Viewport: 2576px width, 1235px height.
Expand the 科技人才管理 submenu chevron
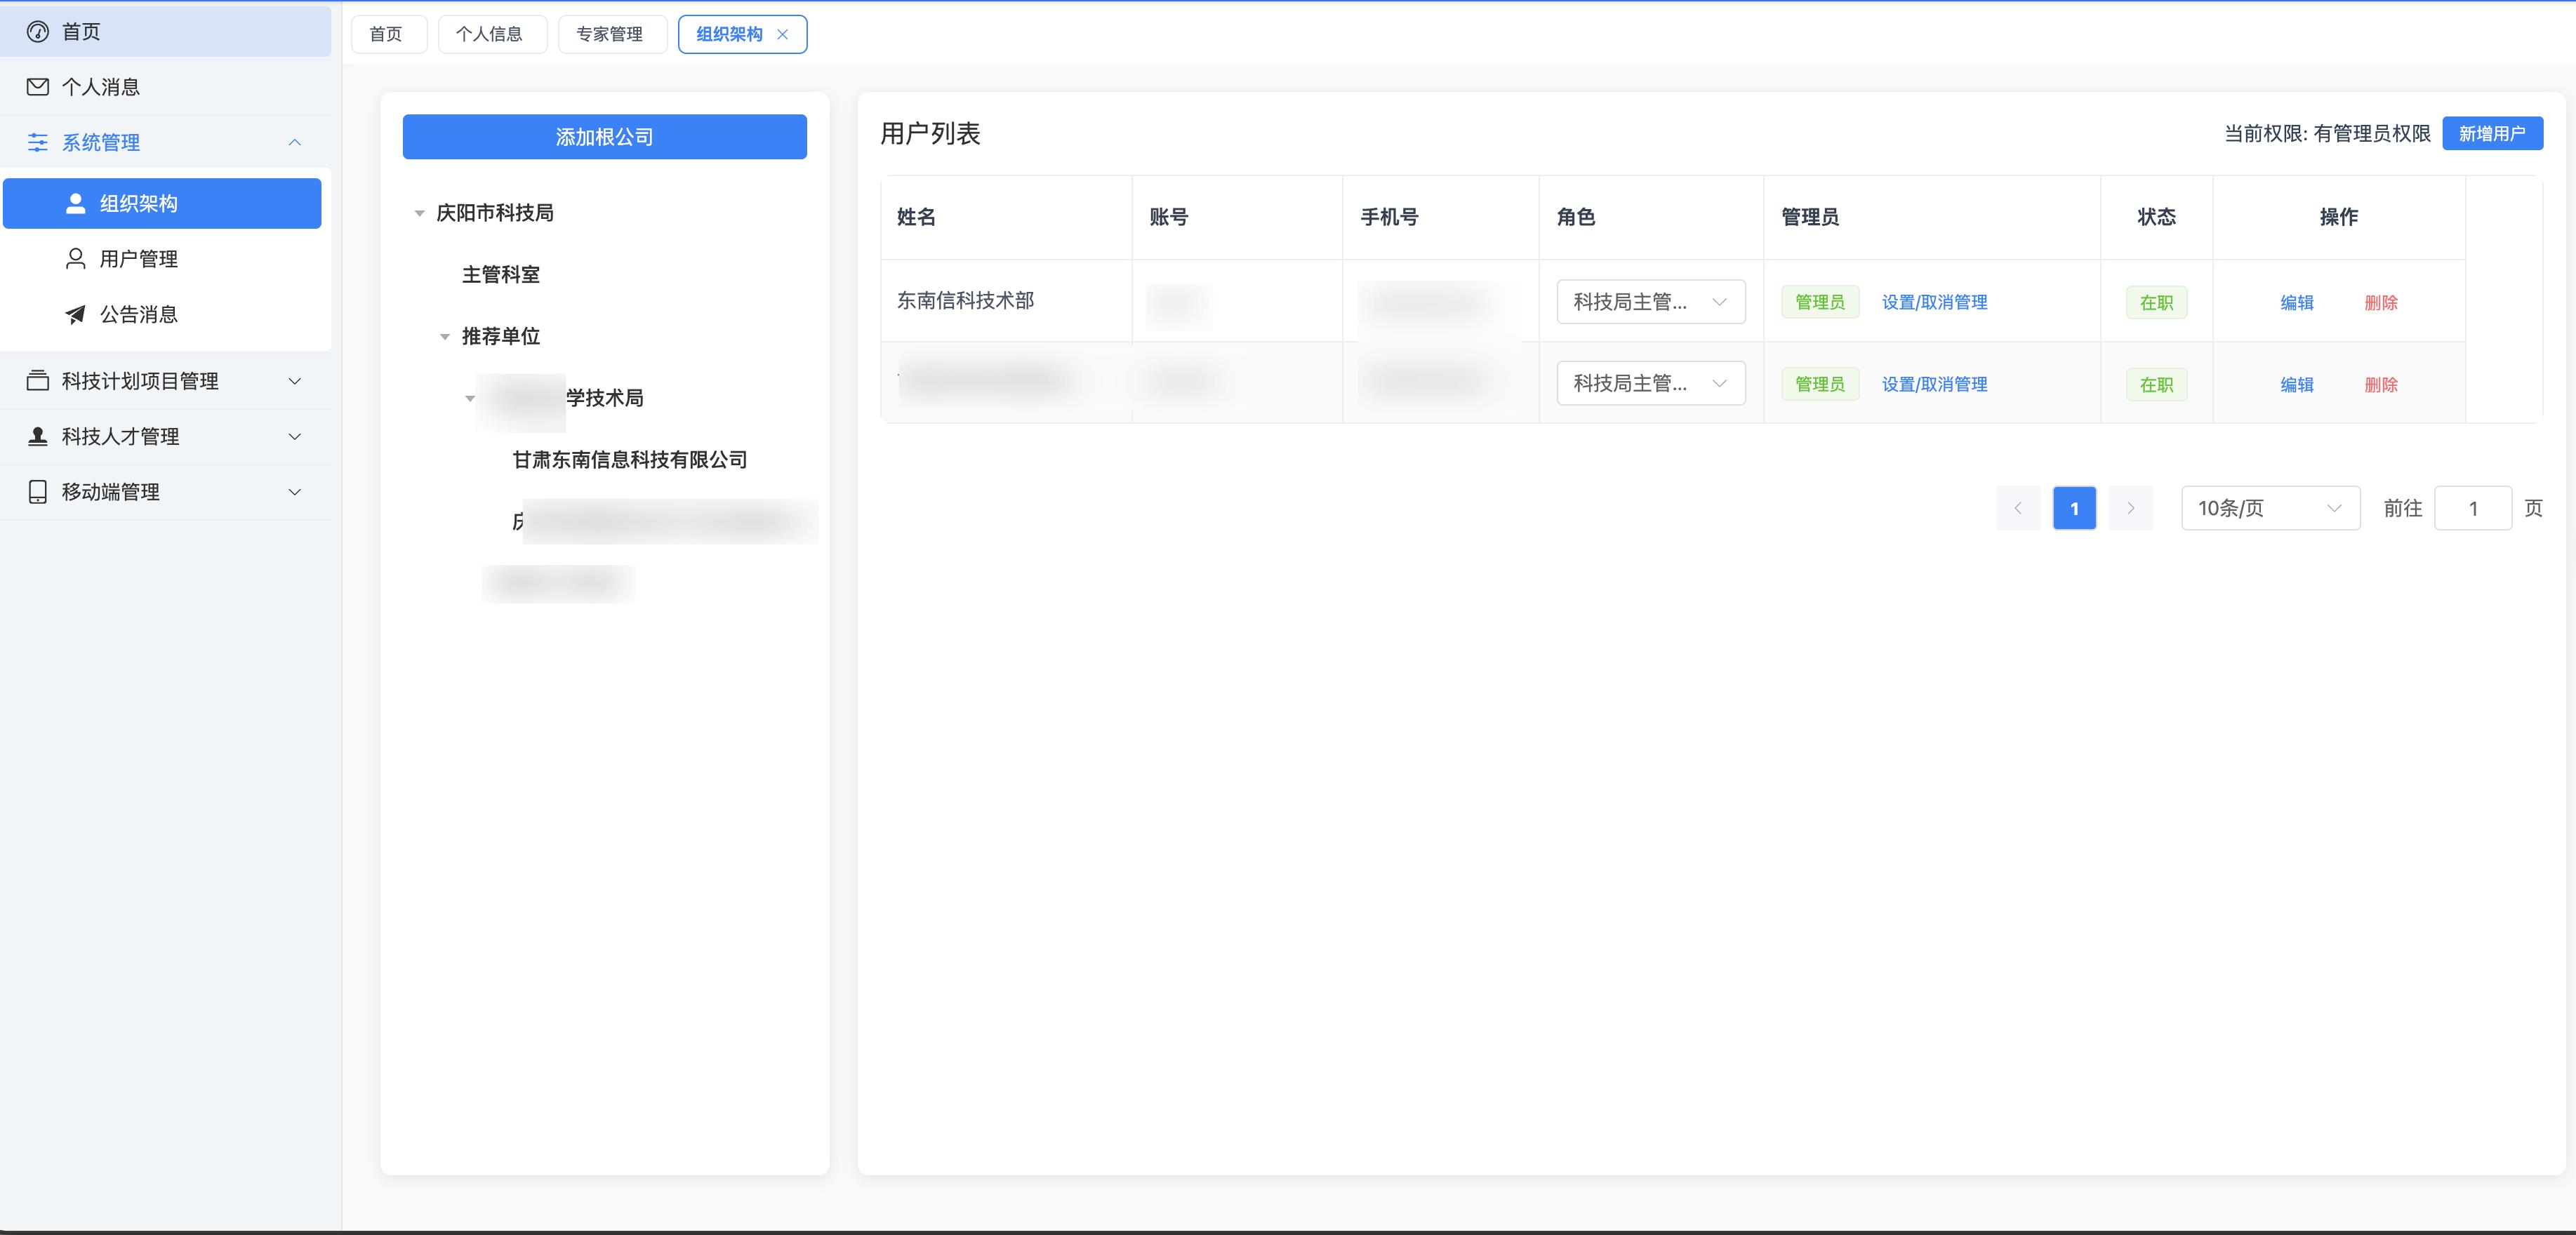coord(295,436)
